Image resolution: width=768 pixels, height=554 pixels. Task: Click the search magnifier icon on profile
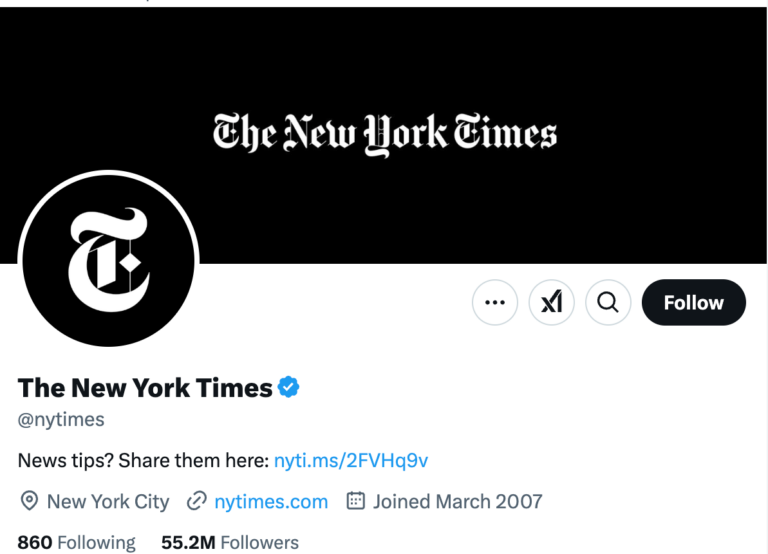608,302
